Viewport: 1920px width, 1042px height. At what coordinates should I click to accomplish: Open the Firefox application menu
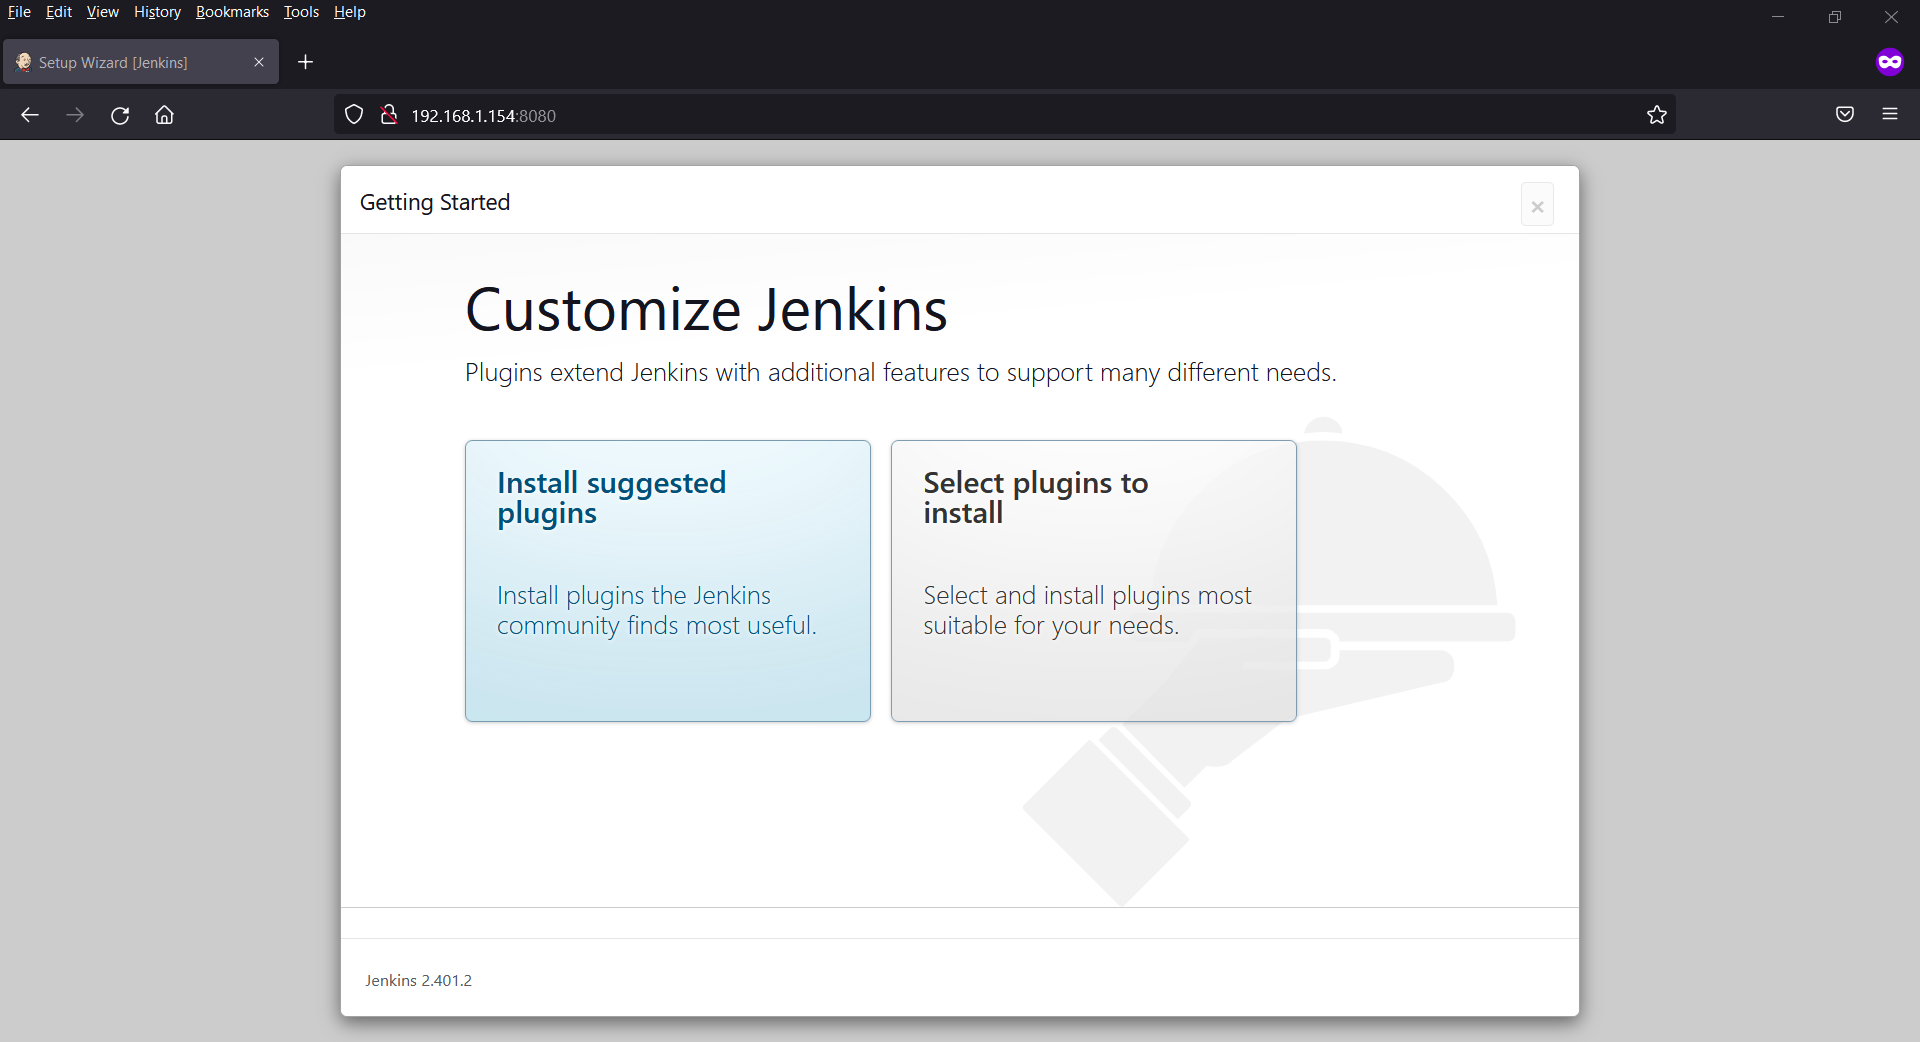coord(1890,115)
